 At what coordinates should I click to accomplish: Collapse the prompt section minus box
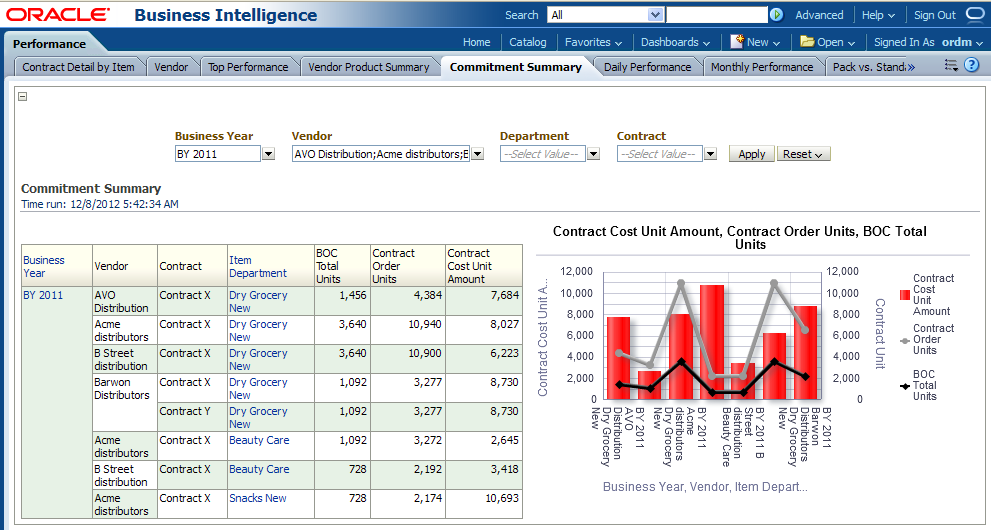[23, 97]
